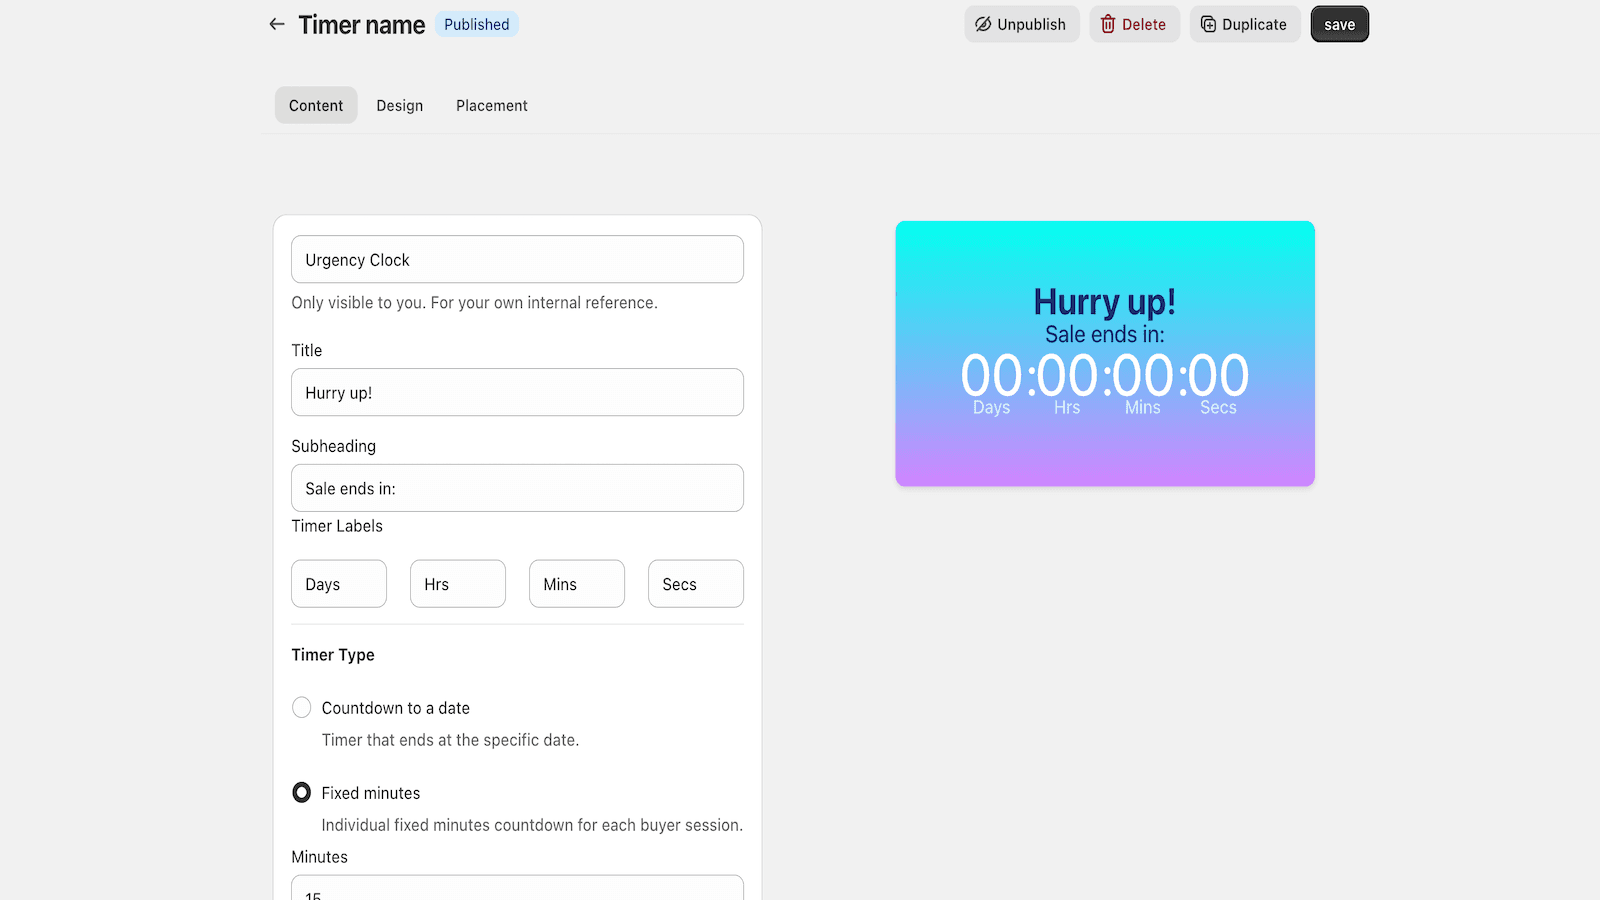Switch to the Content tab
Image resolution: width=1600 pixels, height=900 pixels.
[x=316, y=105]
